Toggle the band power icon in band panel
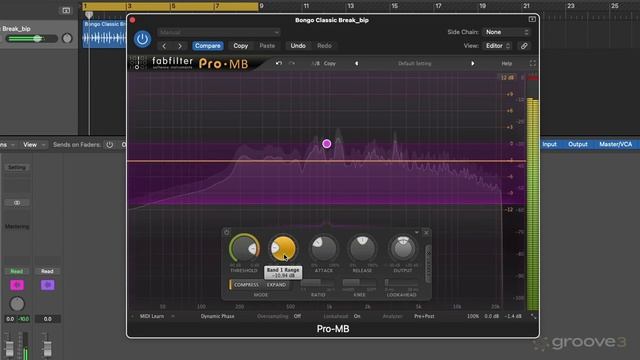 227,232
